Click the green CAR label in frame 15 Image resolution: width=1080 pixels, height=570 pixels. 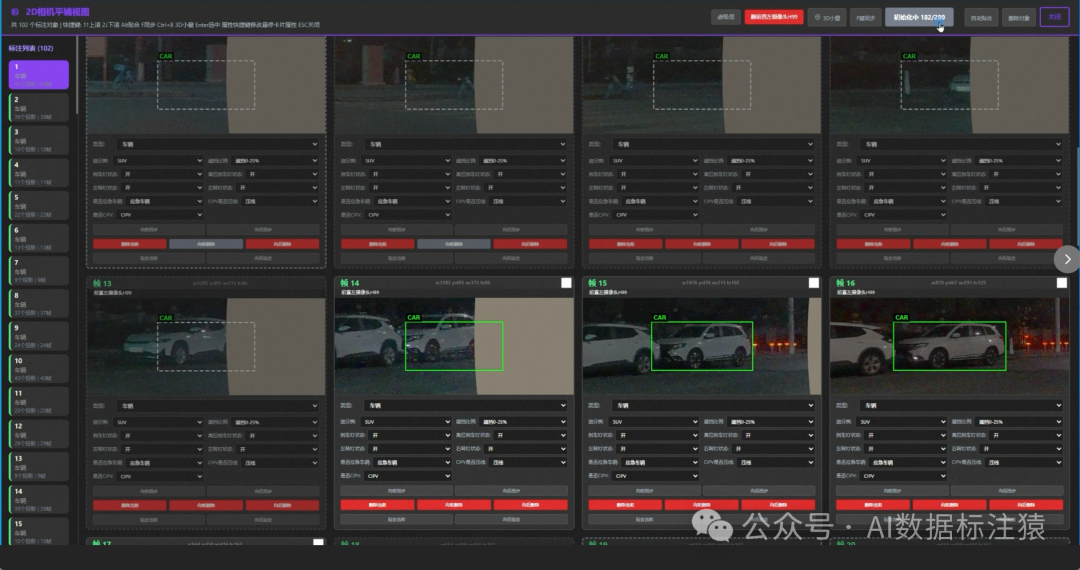pos(659,317)
